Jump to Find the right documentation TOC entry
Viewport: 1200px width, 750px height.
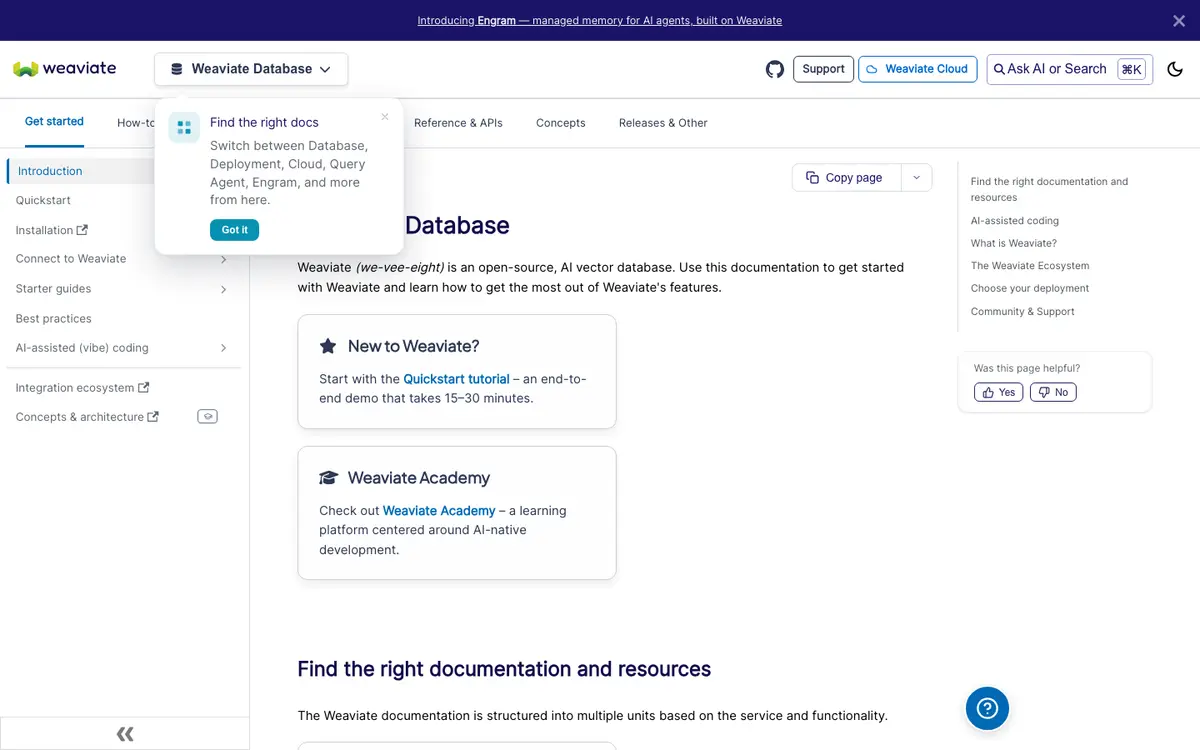tap(1049, 189)
